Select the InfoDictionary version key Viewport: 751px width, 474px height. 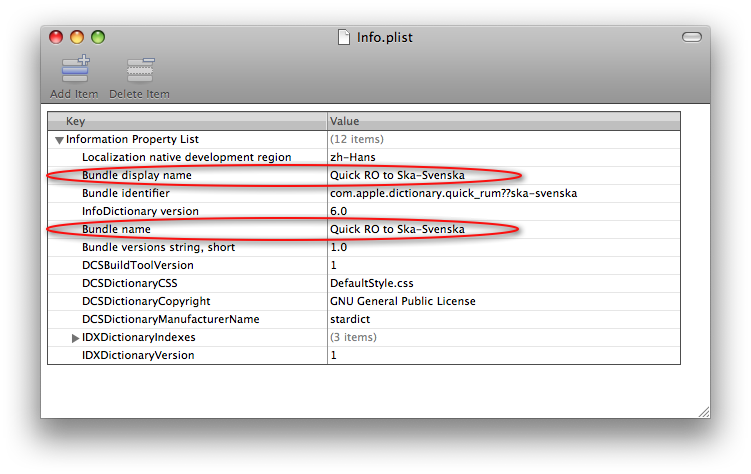coord(140,211)
